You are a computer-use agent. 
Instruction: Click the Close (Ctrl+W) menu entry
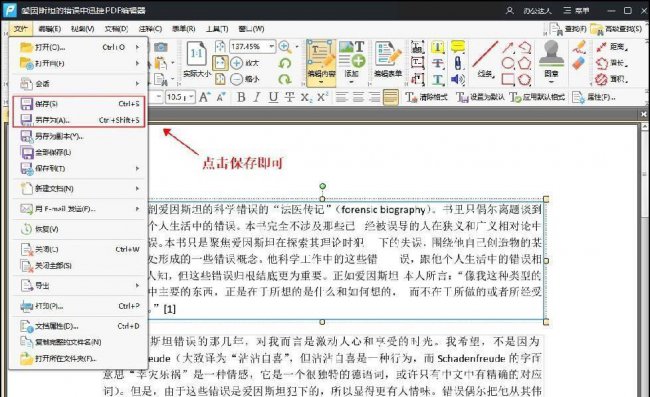[x=78, y=249]
